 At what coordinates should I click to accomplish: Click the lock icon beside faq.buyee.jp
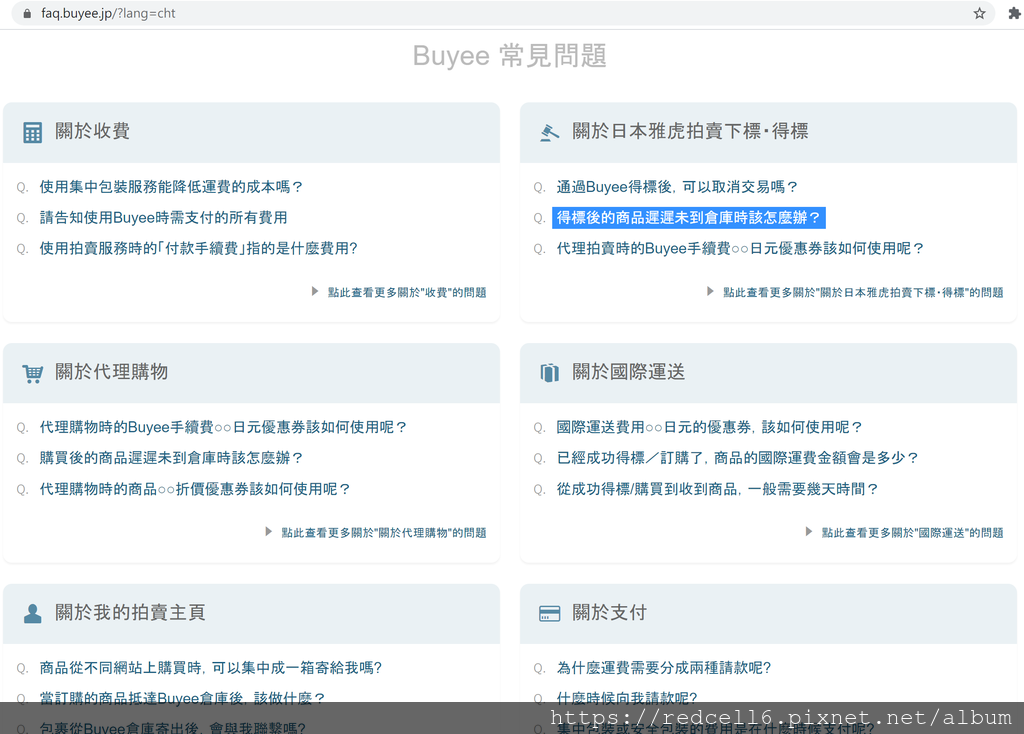pyautogui.click(x=27, y=13)
